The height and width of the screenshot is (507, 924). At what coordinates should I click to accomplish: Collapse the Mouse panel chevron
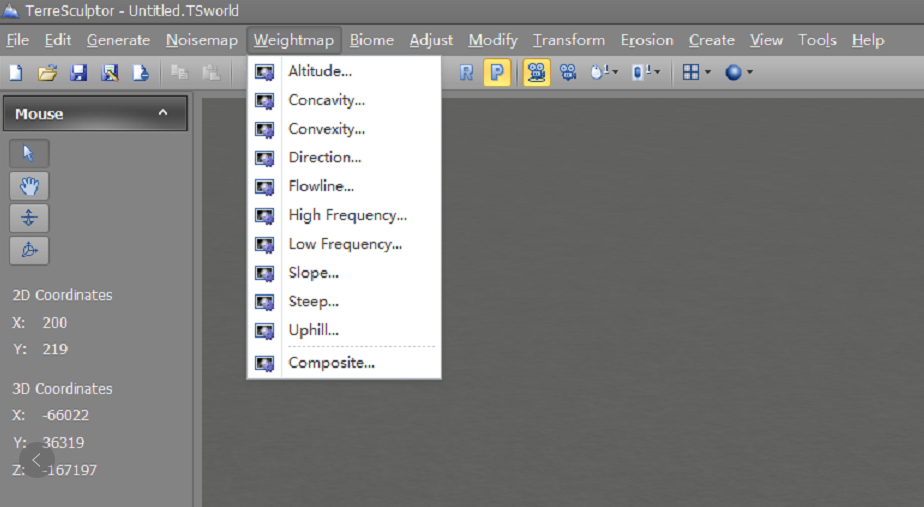pyautogui.click(x=163, y=113)
